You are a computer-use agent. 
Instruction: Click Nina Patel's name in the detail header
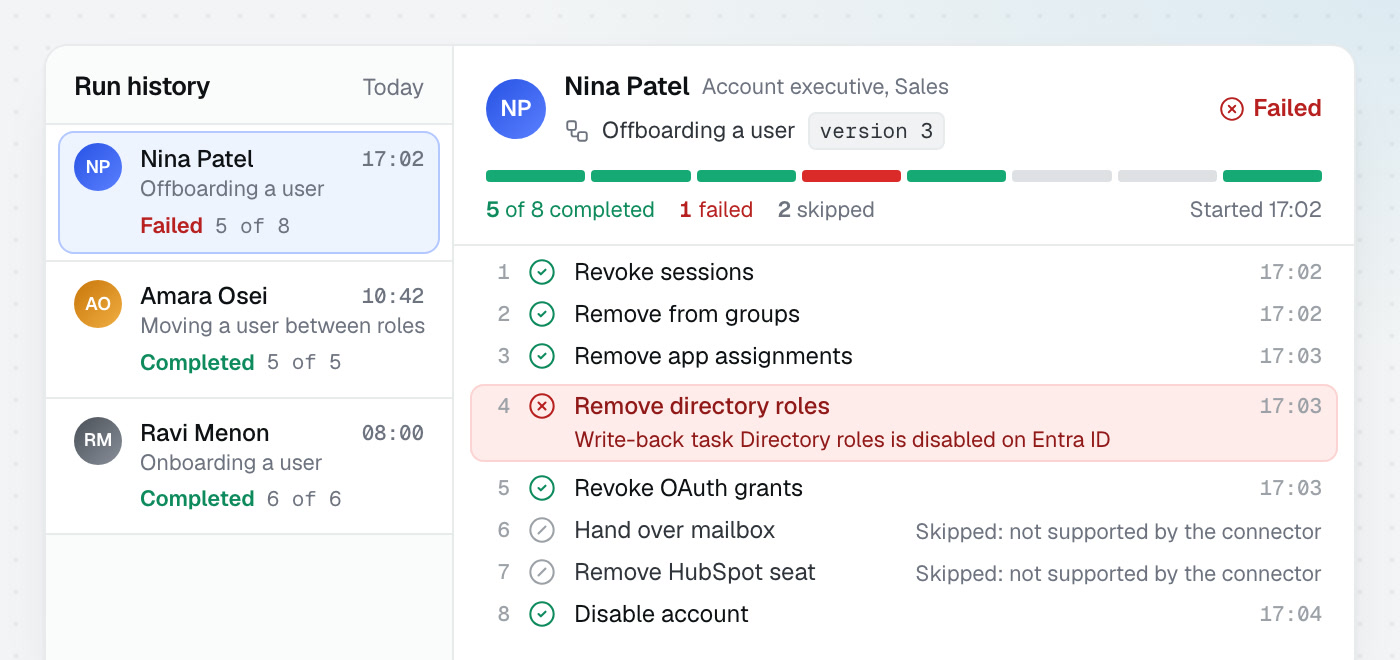(x=627, y=87)
